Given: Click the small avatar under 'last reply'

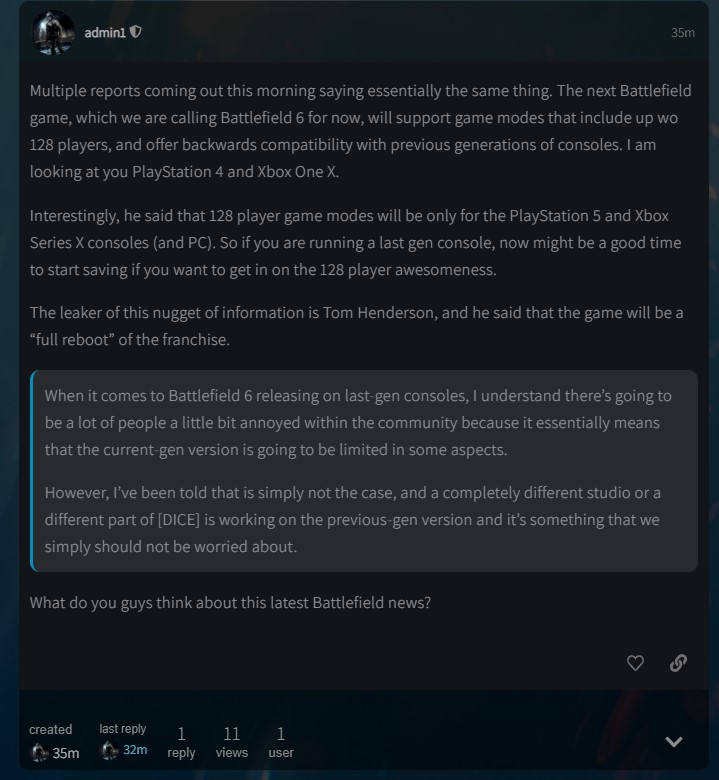Looking at the screenshot, I should (x=109, y=751).
